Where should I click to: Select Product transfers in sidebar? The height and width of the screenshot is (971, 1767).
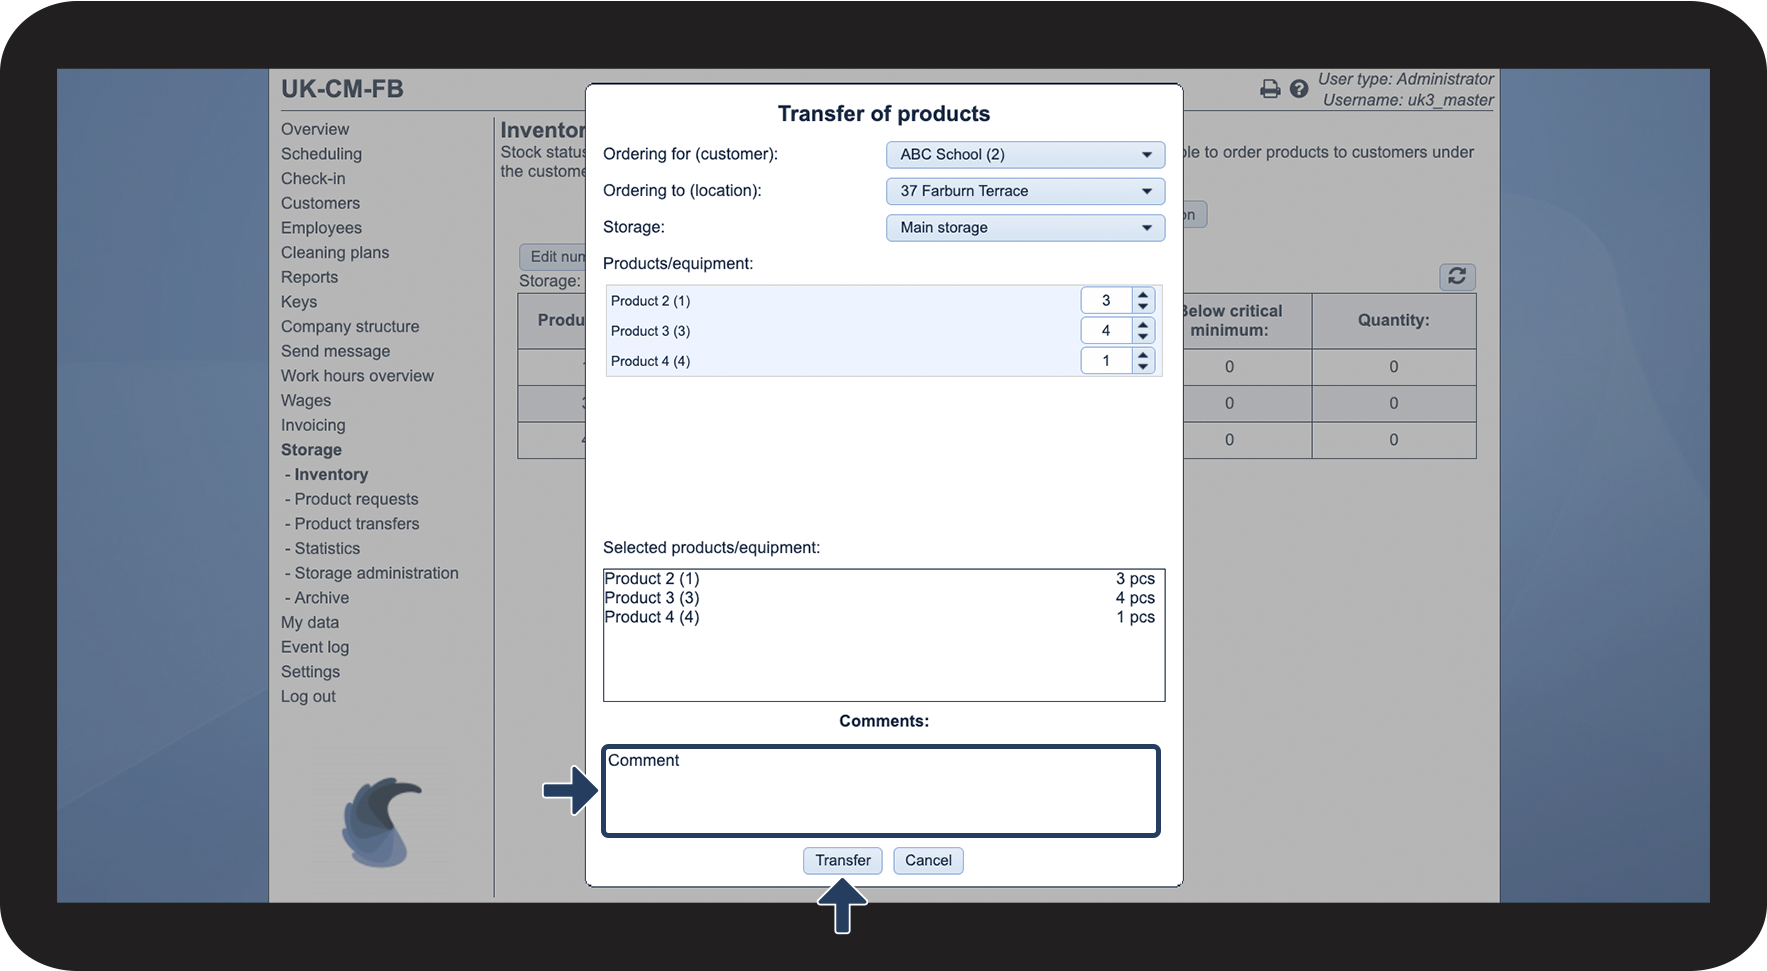(356, 524)
